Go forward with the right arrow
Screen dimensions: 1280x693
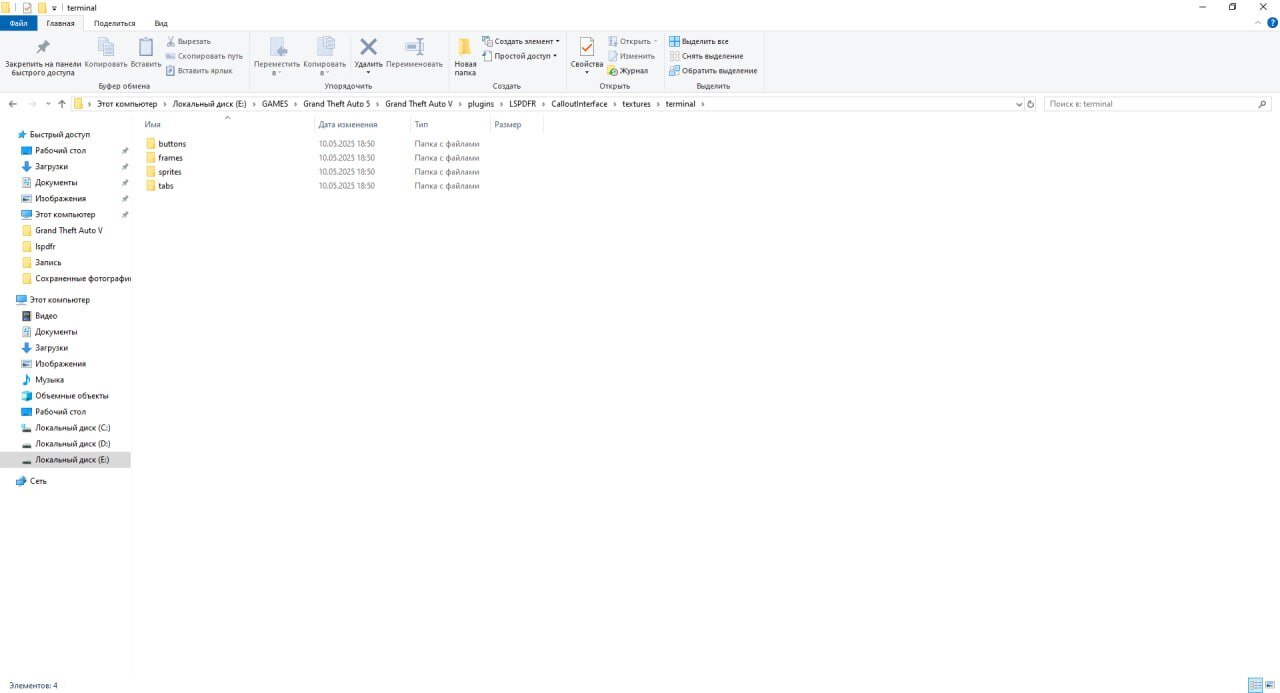(x=32, y=104)
